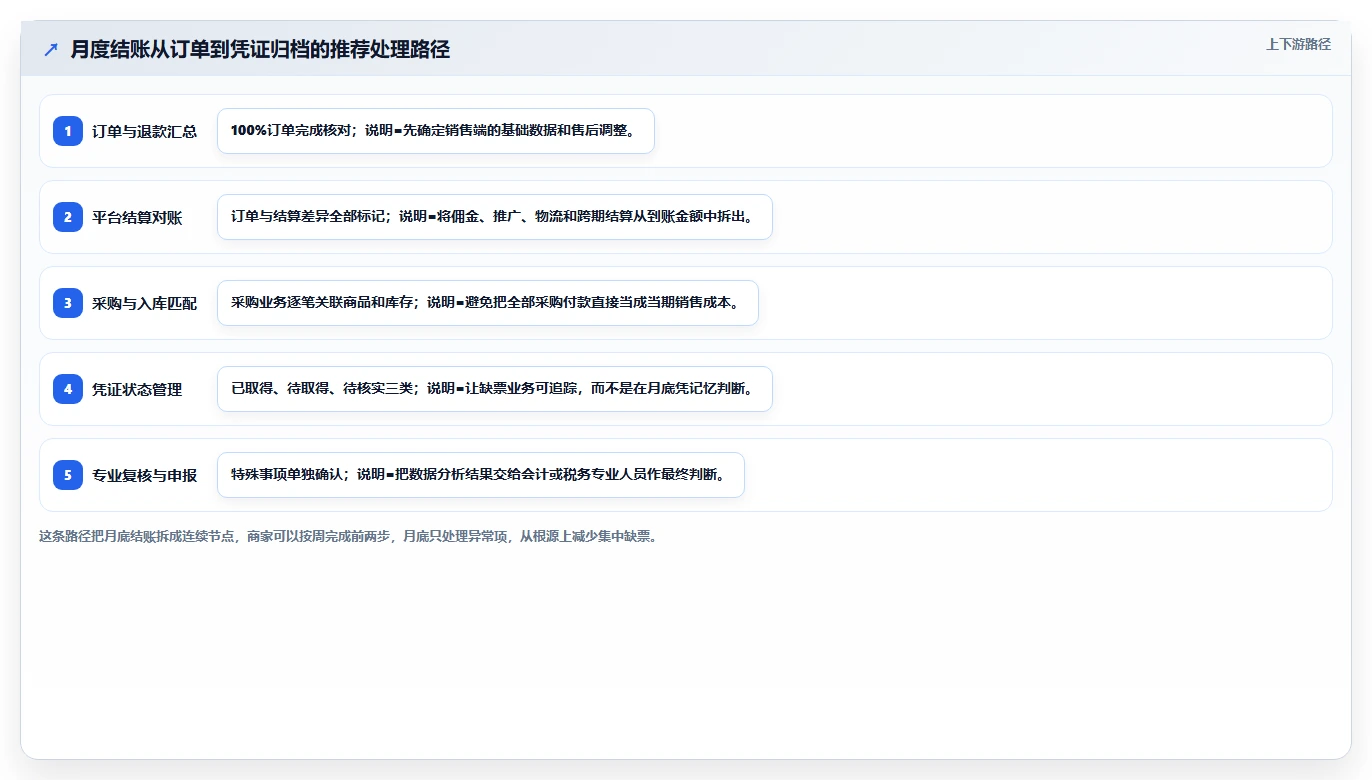
Task: Select the 上下游路径 label
Action: point(1298,44)
